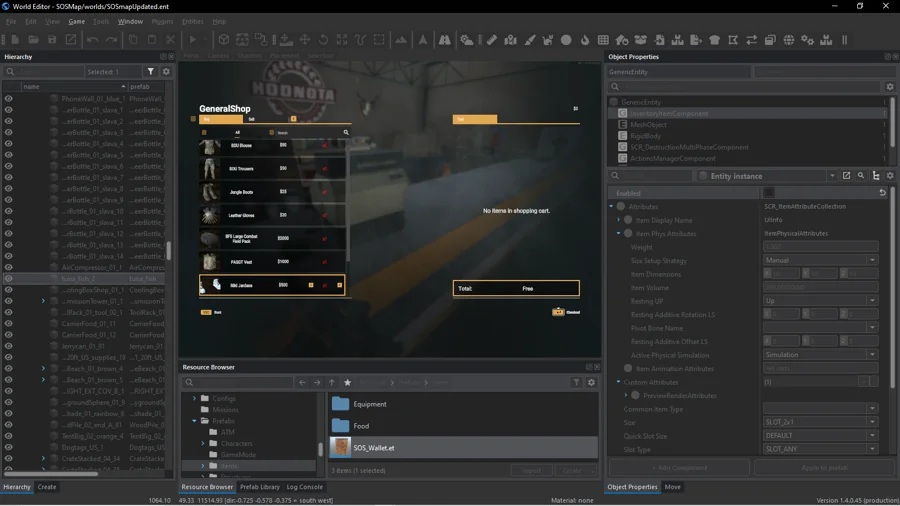Viewport: 900px width, 506px height.
Task: Click the grid table toolbar icon
Action: 603,40
